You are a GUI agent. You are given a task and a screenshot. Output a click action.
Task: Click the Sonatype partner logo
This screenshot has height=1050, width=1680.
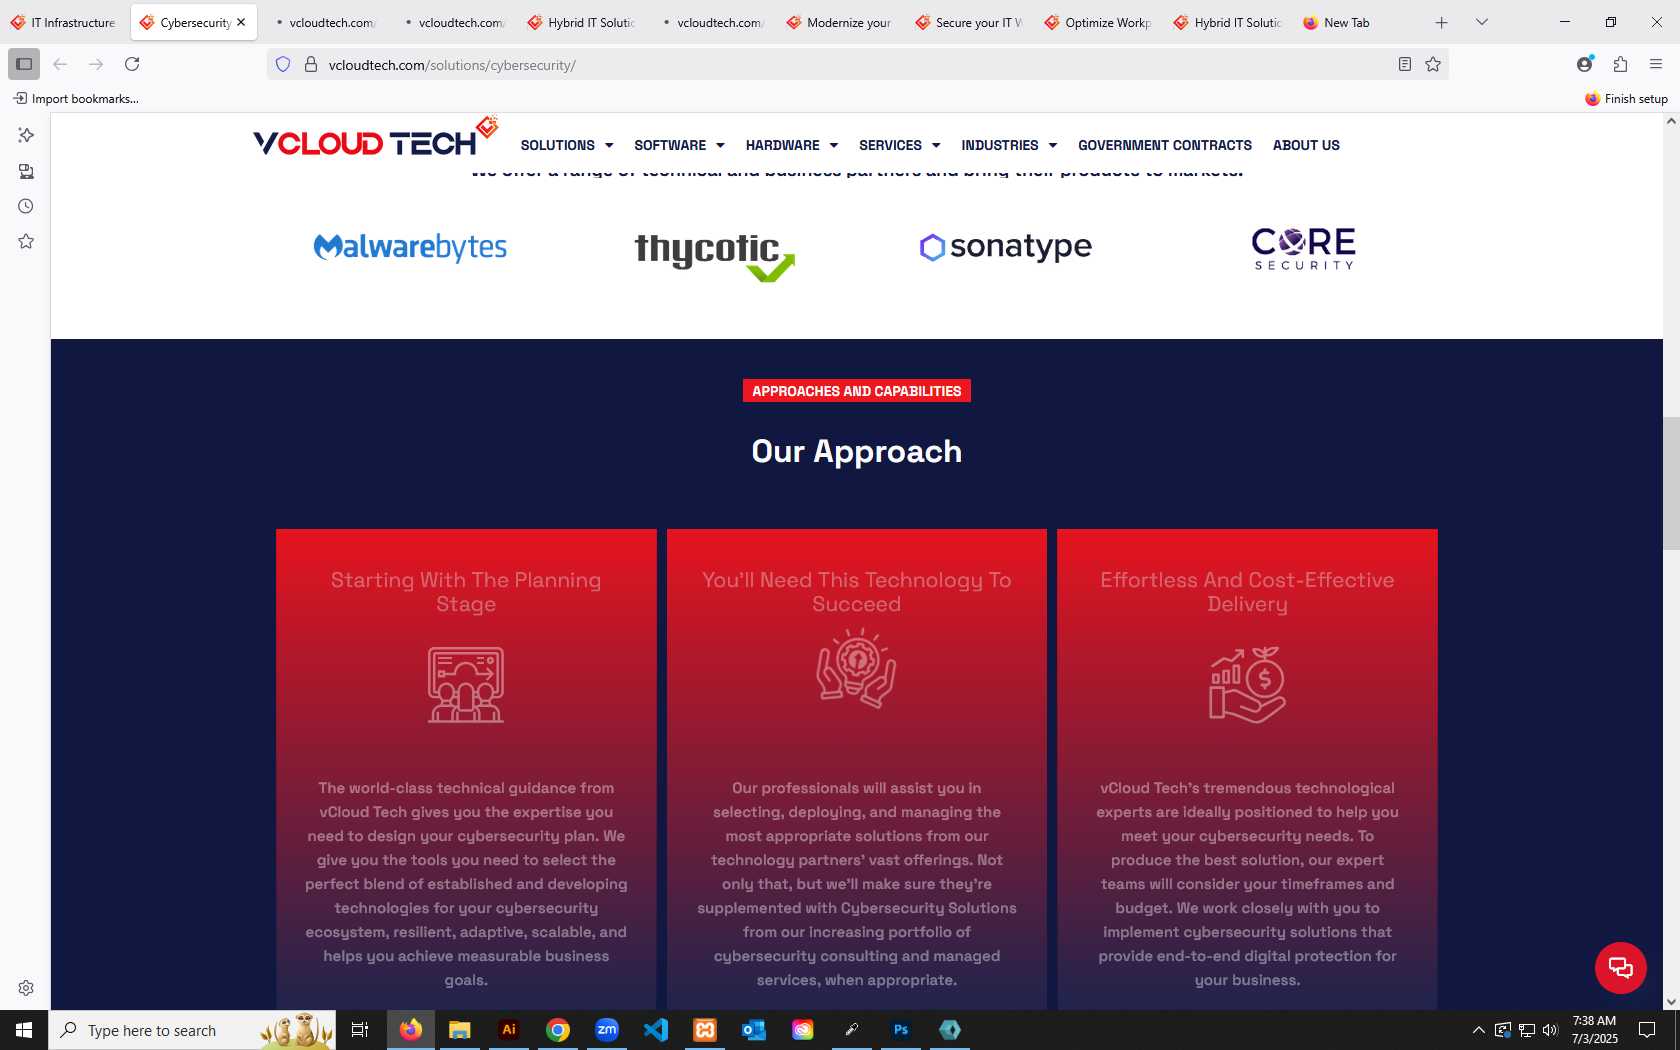pos(1006,246)
